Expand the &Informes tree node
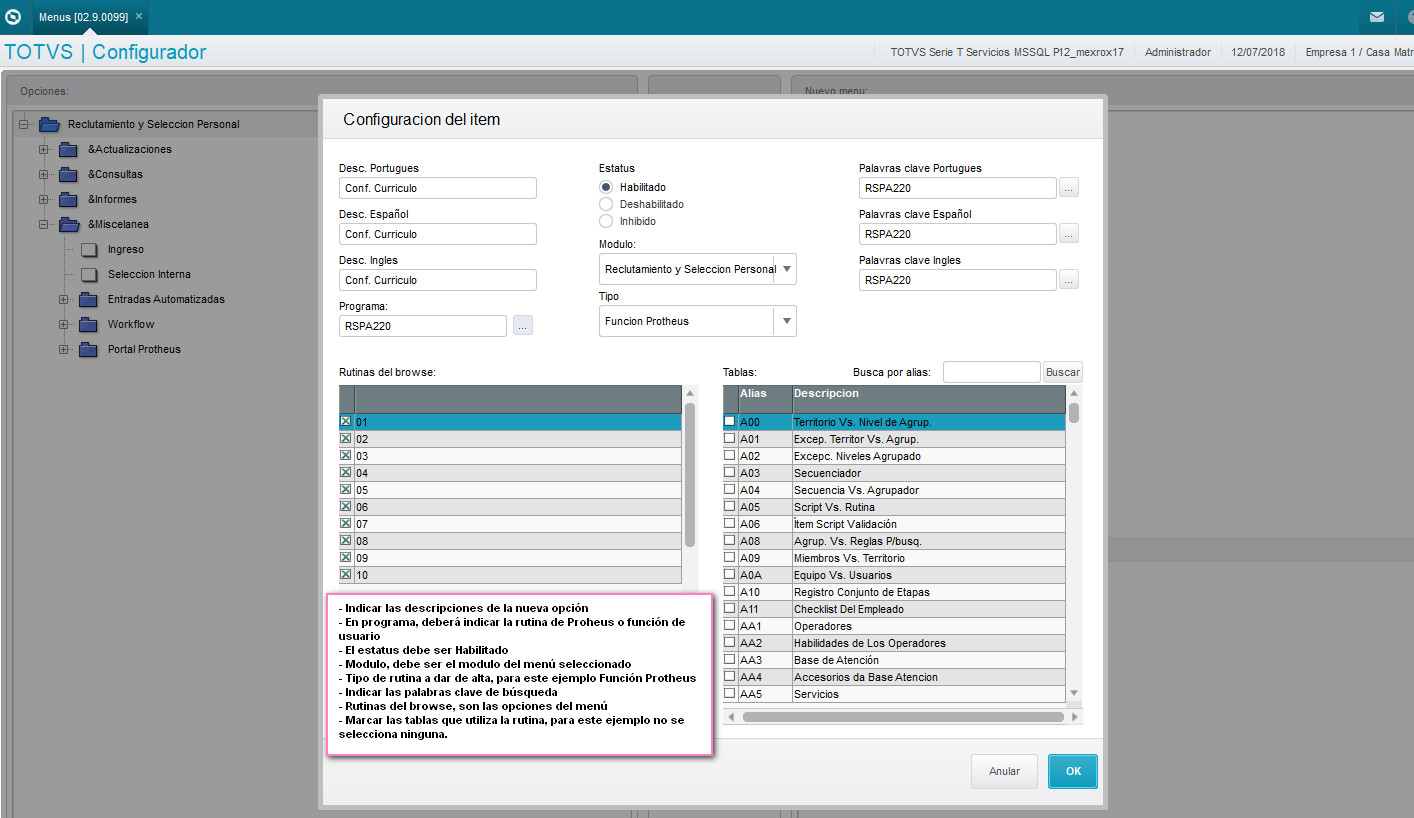Screen dimensions: 1414x818 [43, 199]
